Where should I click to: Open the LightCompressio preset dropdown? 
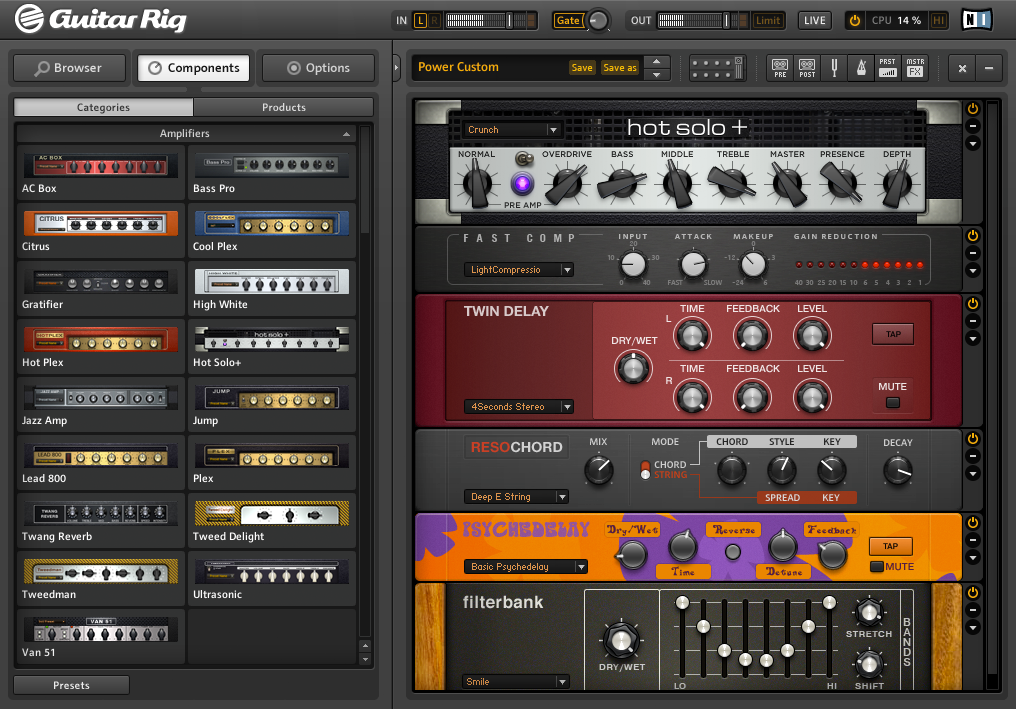click(x=519, y=270)
